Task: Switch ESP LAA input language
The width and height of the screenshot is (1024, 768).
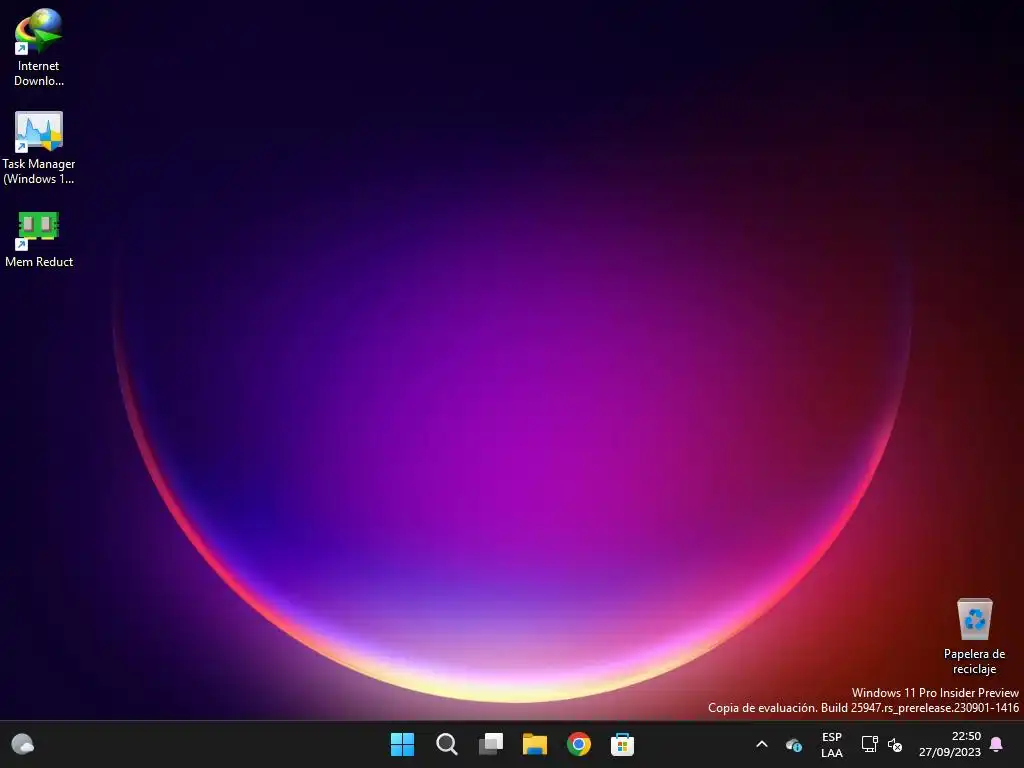Action: [831, 744]
